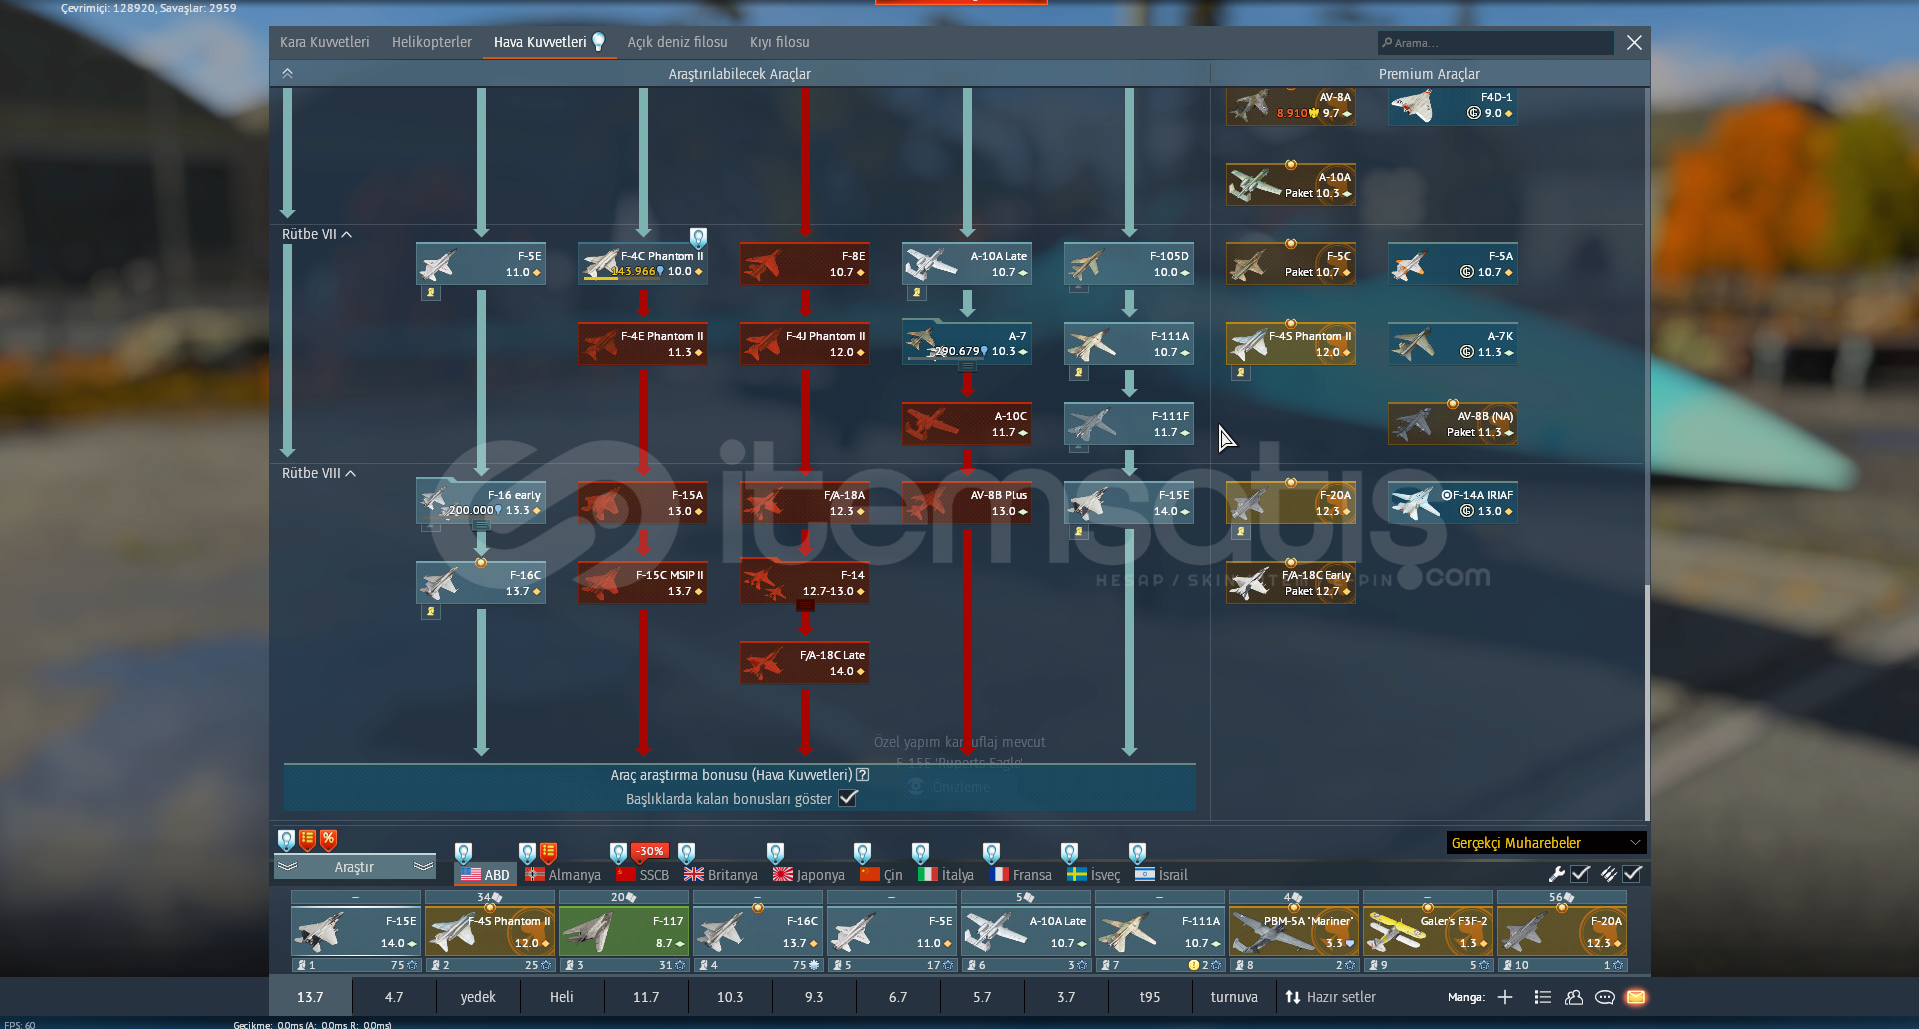Viewport: 1919px width, 1029px height.
Task: Select the İsrail nation tab
Action: (x=1162, y=874)
